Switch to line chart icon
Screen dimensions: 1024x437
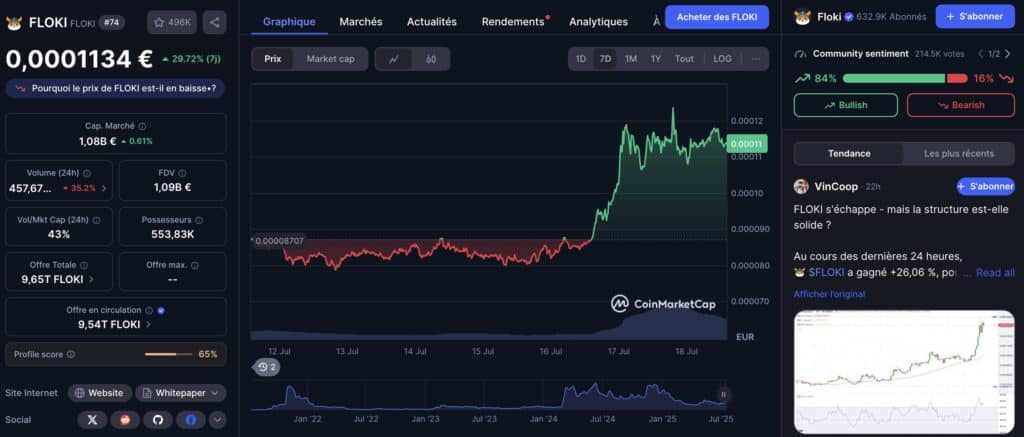(x=394, y=59)
